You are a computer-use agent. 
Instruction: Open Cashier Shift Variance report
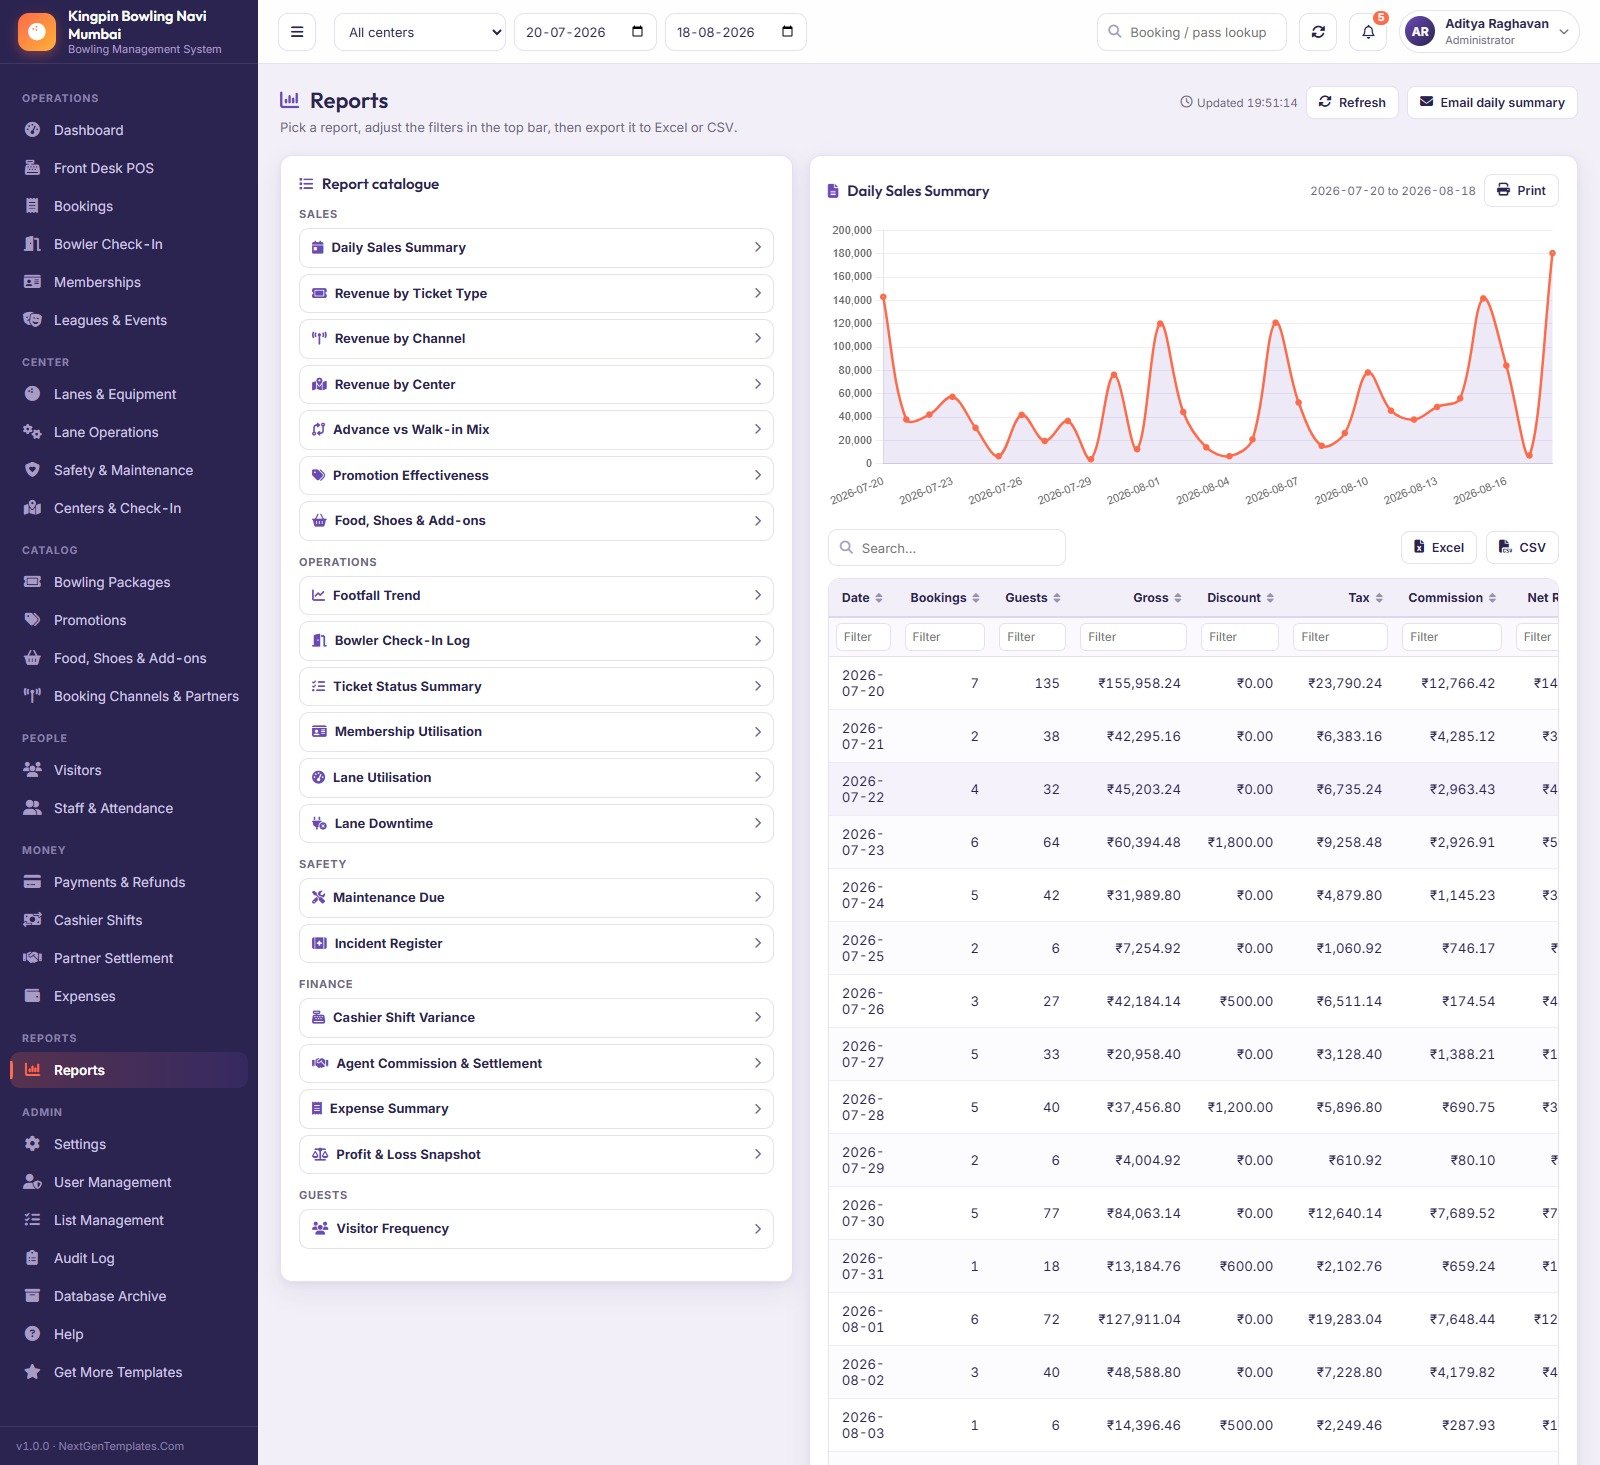536,1017
